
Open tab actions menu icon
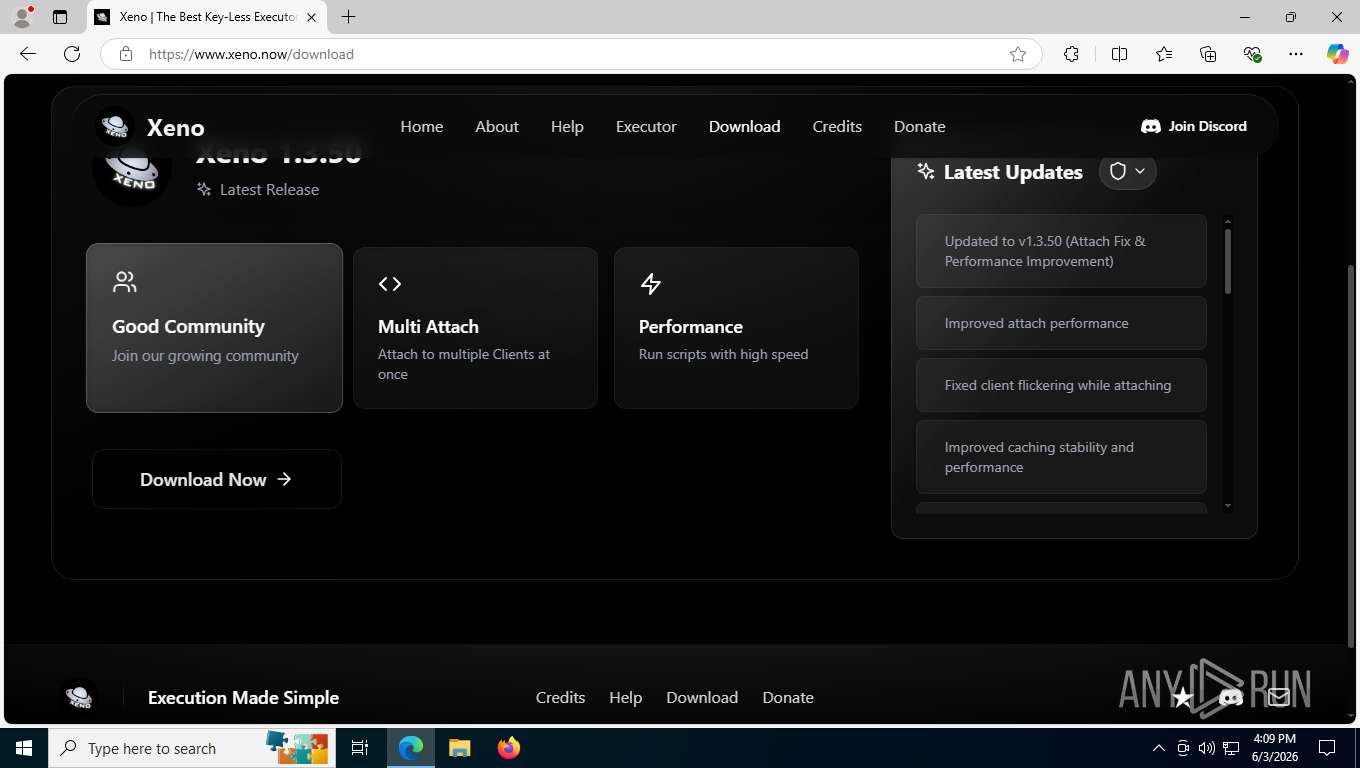(60, 17)
